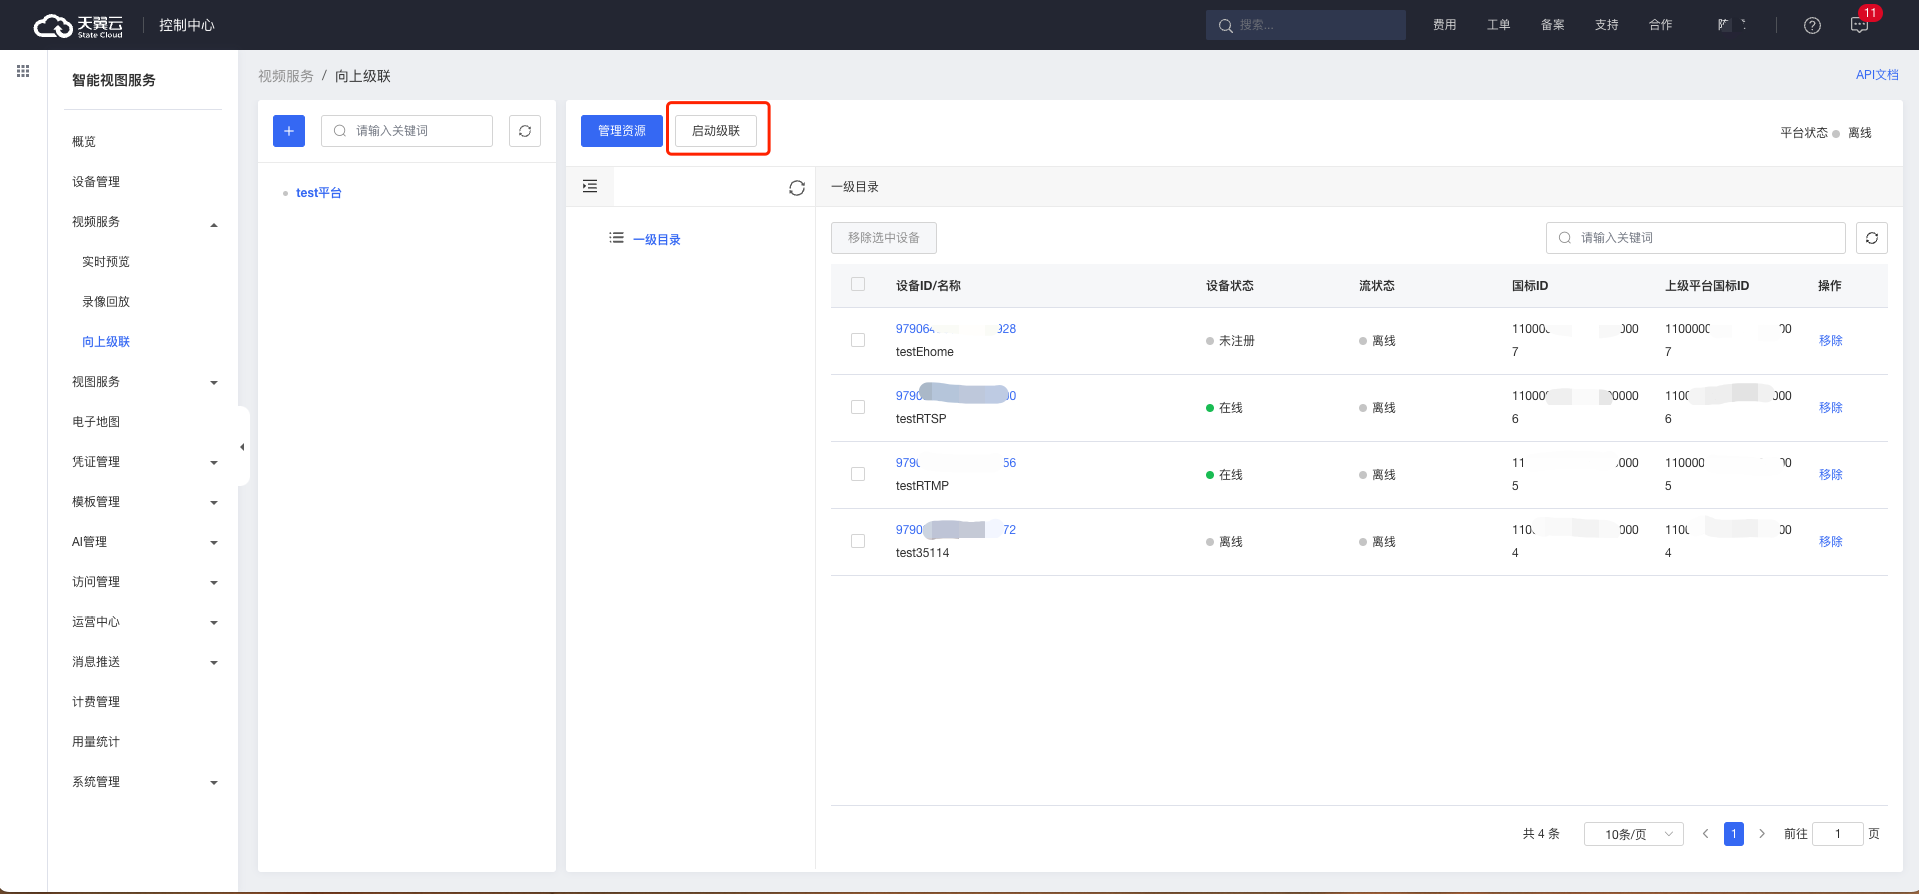Select test平台 in the platform list
Image resolution: width=1919 pixels, height=894 pixels.
[x=319, y=193]
